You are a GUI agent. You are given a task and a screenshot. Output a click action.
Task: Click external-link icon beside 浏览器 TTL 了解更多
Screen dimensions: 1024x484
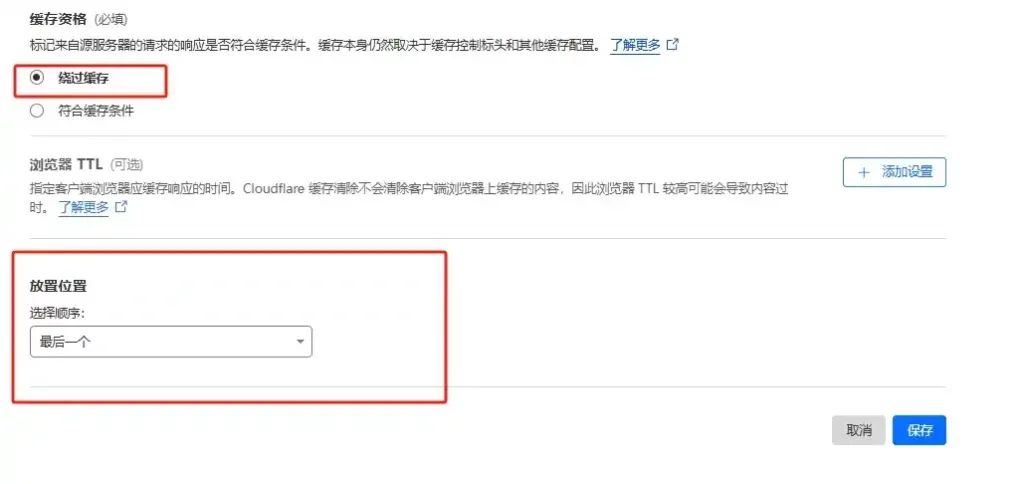(120, 208)
